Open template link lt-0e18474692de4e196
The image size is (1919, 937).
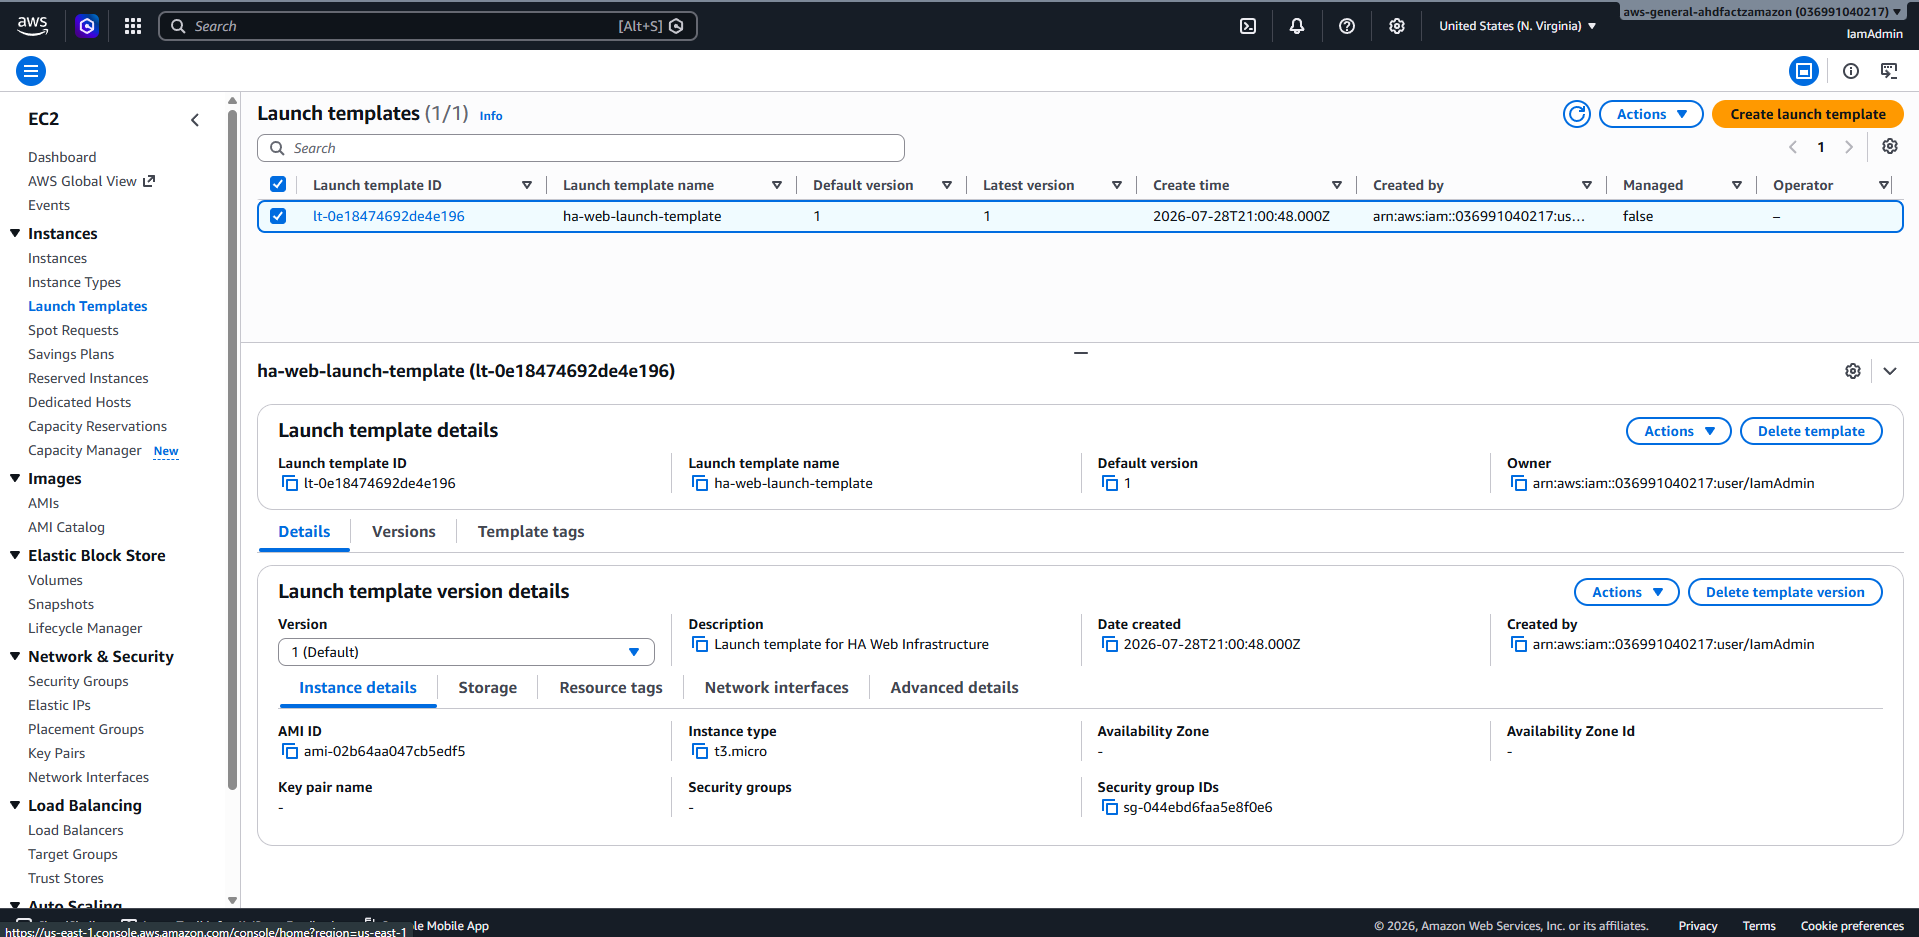point(389,216)
